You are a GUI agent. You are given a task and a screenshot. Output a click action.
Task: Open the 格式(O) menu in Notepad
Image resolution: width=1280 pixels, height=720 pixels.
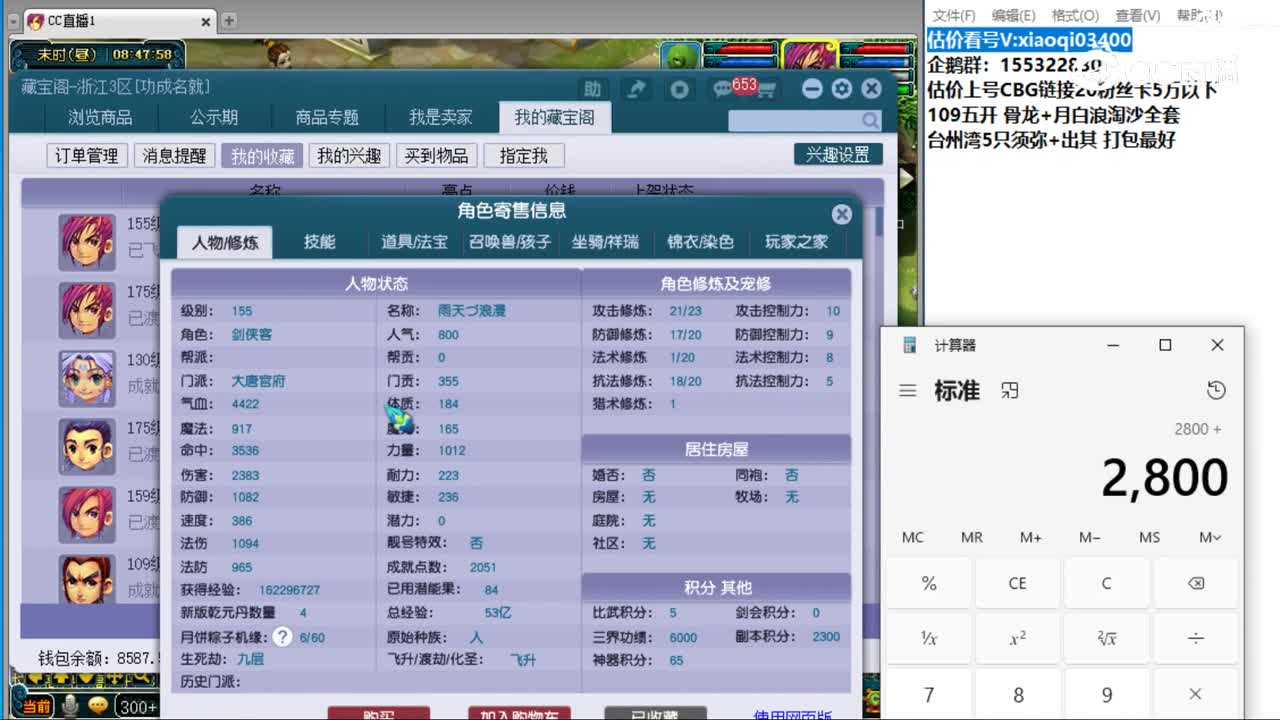[x=1073, y=15]
